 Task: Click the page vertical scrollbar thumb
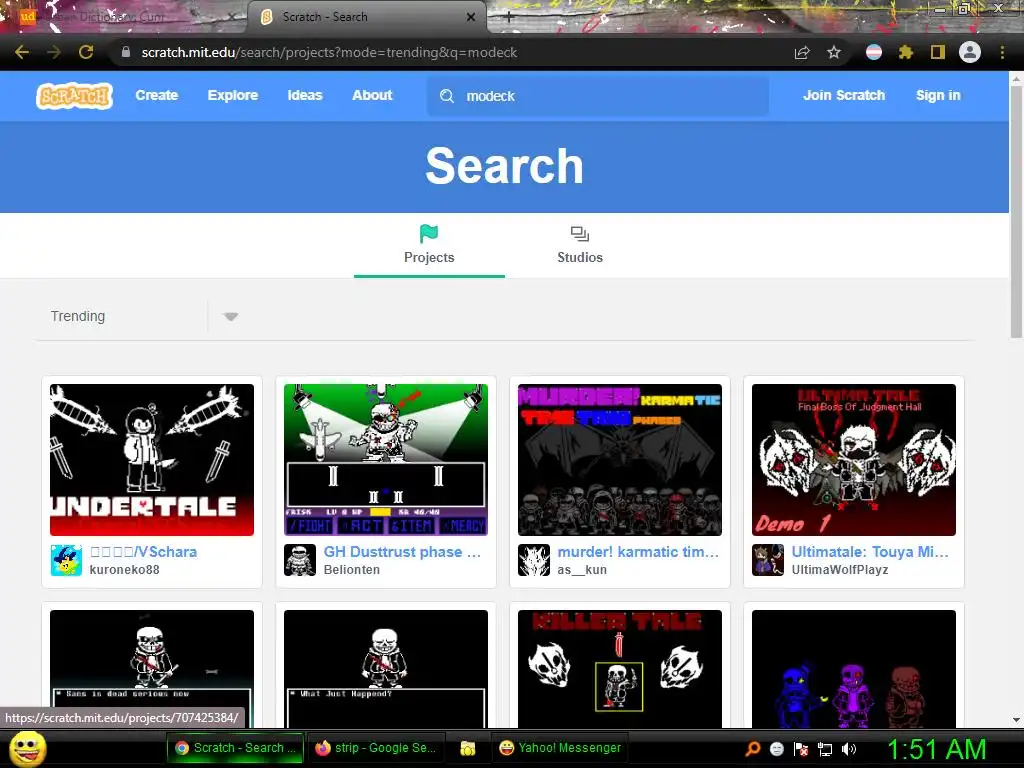(x=1016, y=211)
